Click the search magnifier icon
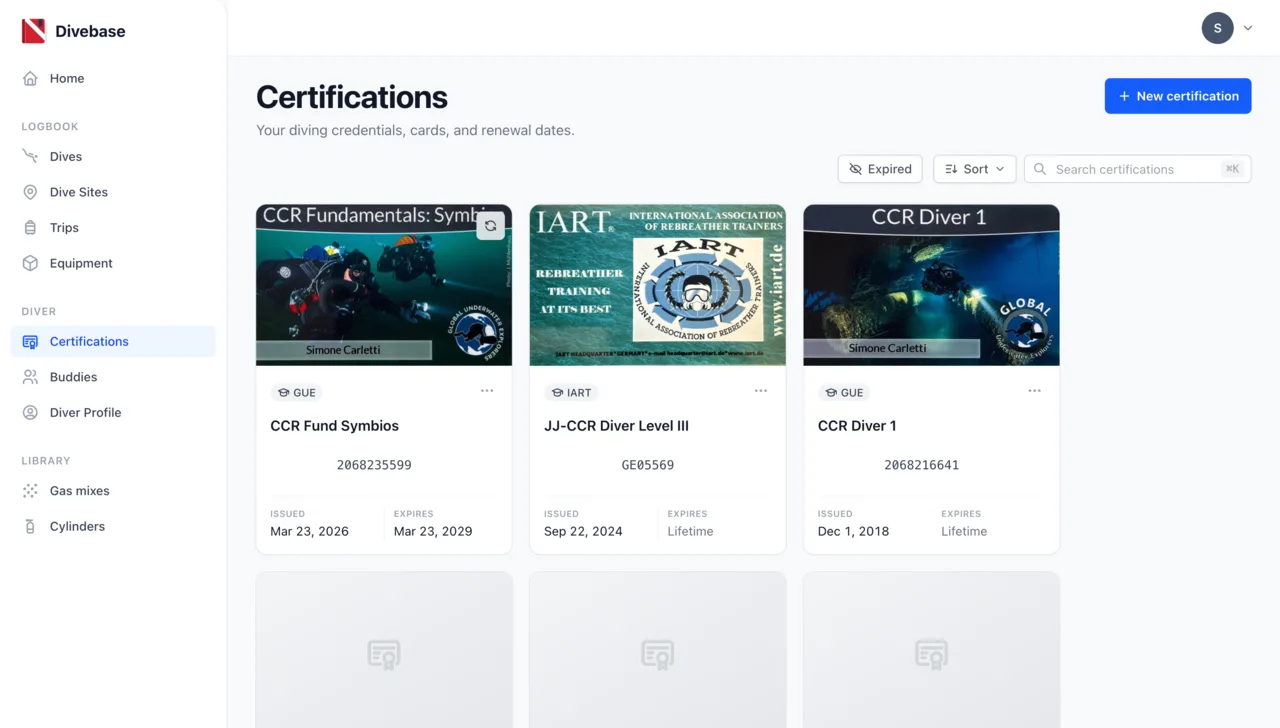 1040,169
